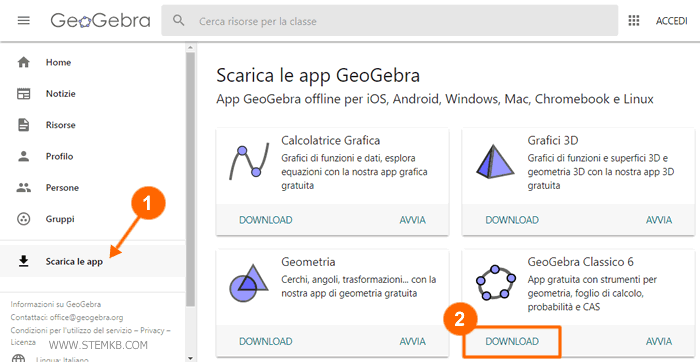
Task: Click the Profilo person icon
Action: click(23, 156)
